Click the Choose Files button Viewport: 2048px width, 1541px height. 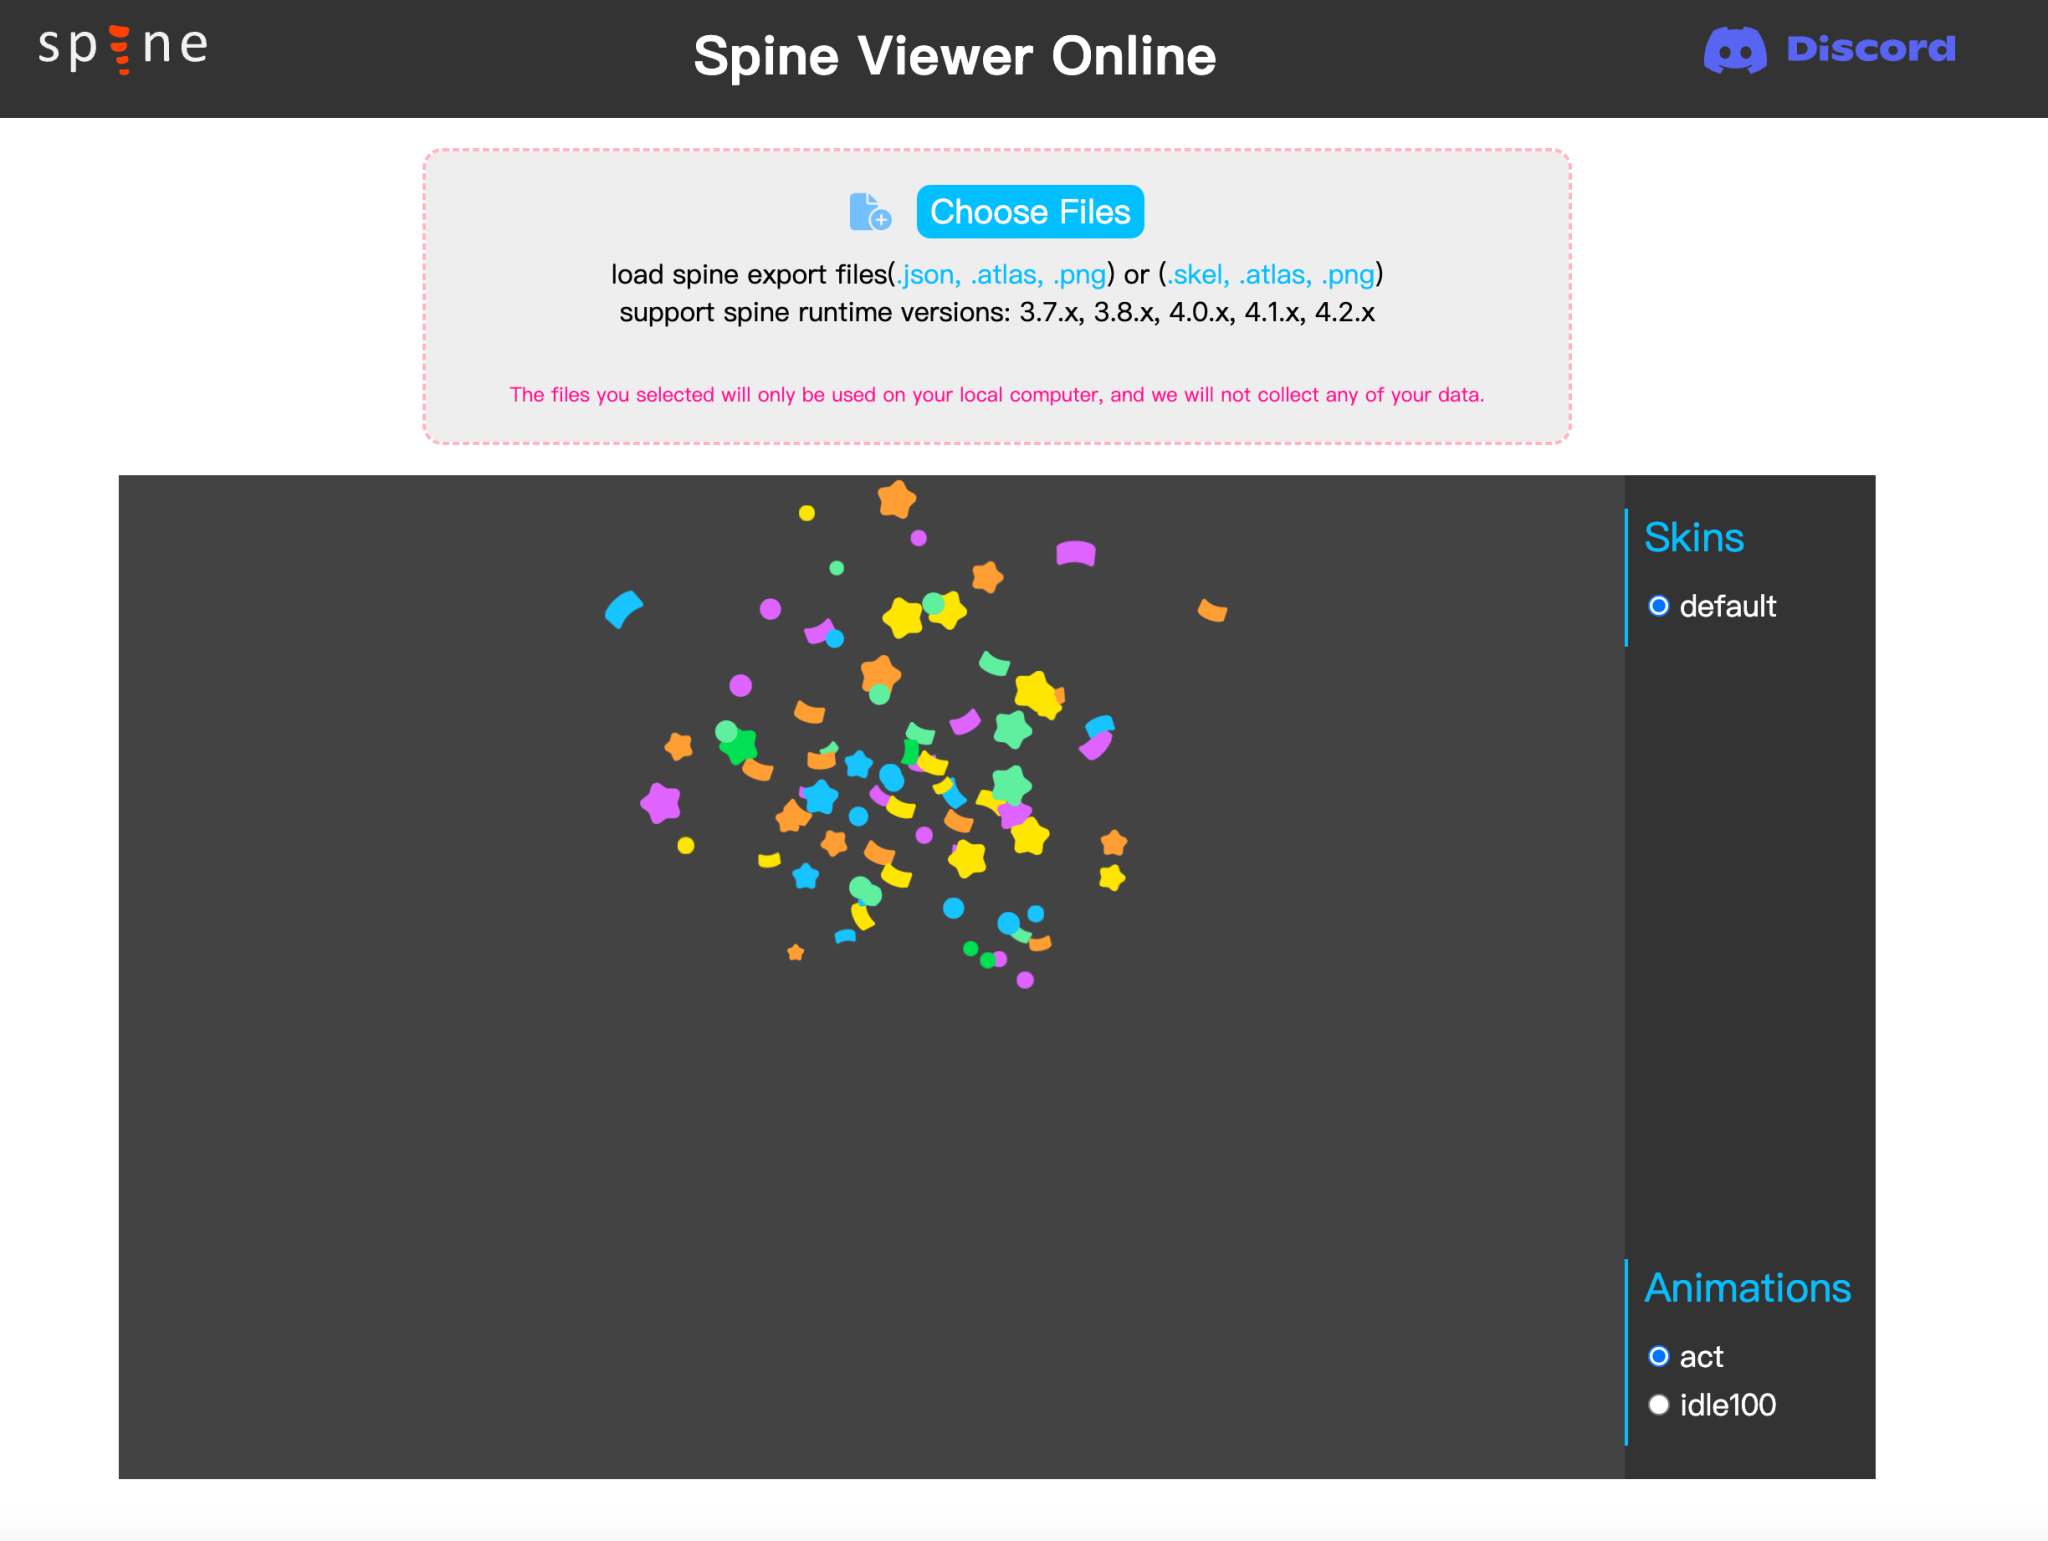(1030, 212)
